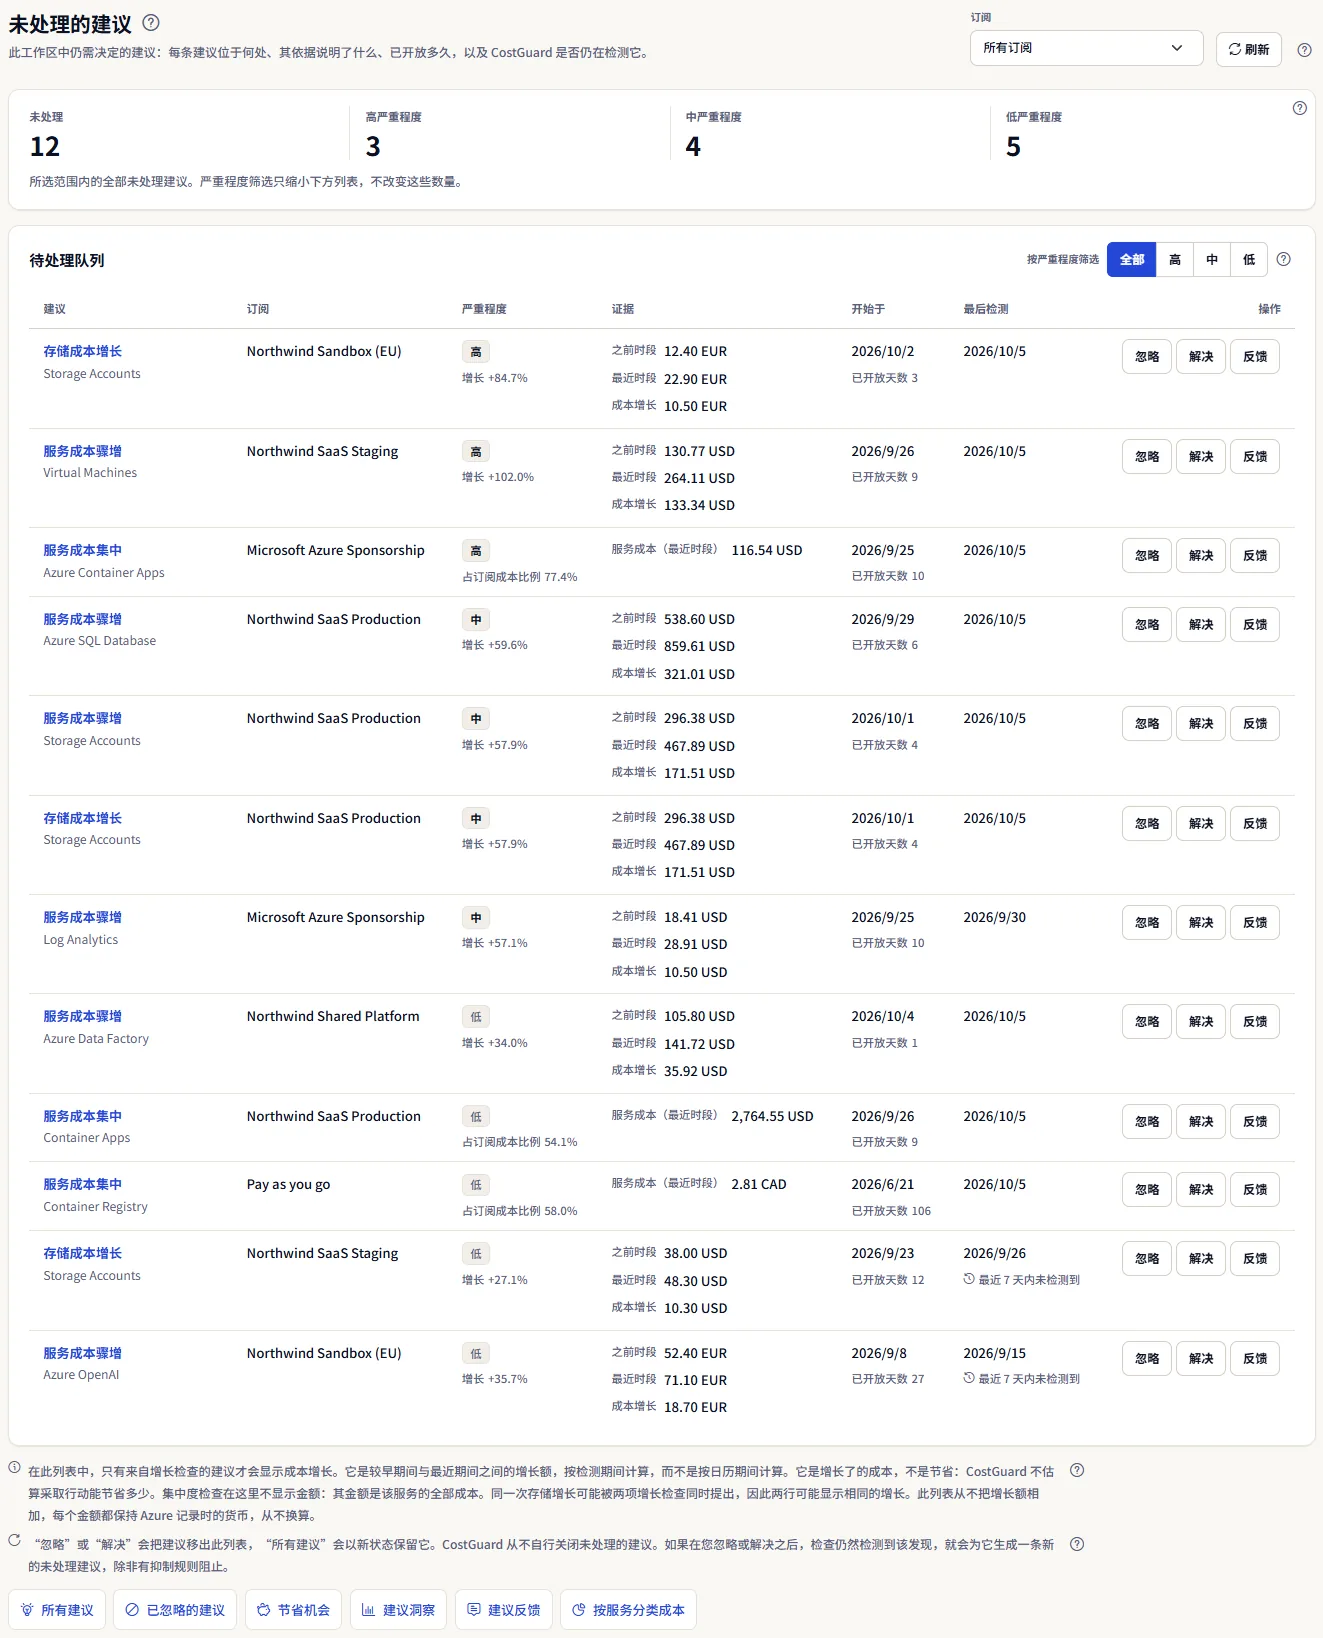Click the 严重程度 column header
Screen dimensions: 1323x1638
pyautogui.click(x=484, y=309)
